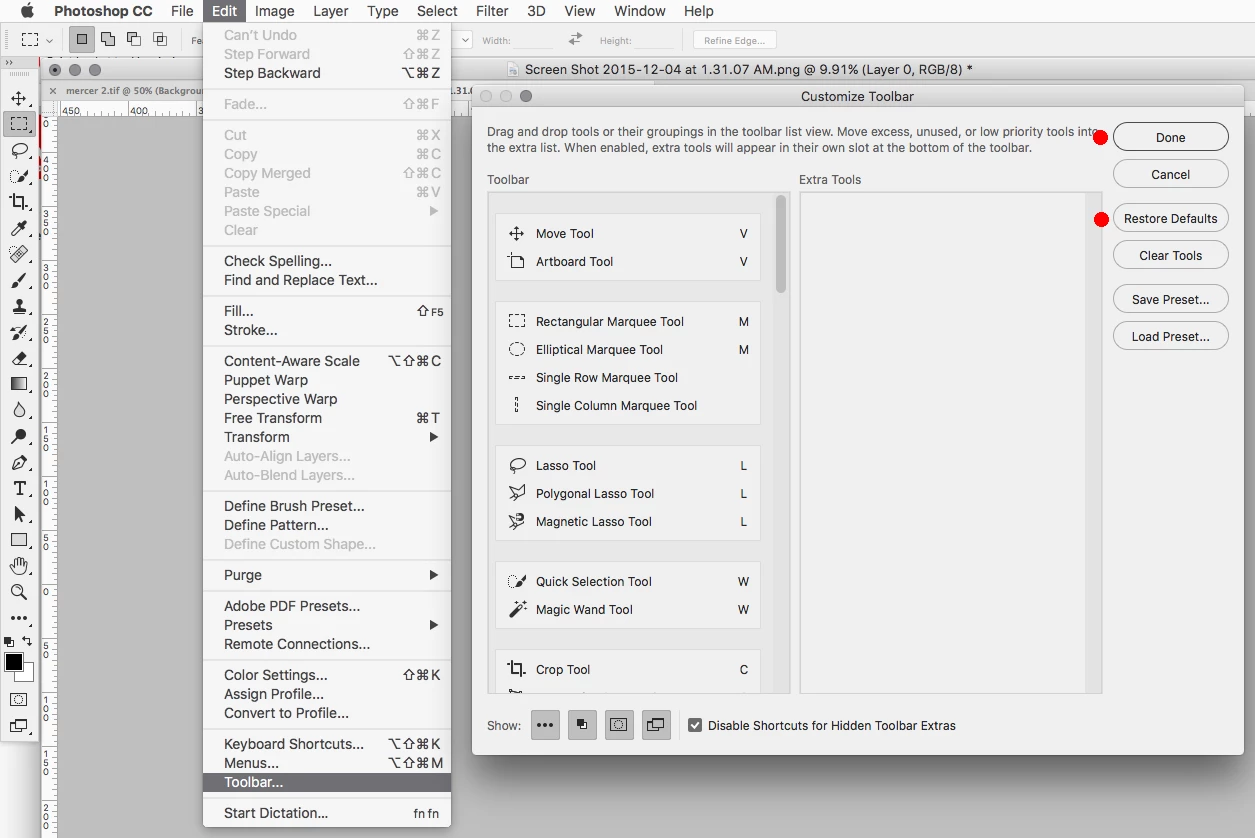Select the Horizontal Type tool
Viewport: 1255px width, 838px height.
19,488
